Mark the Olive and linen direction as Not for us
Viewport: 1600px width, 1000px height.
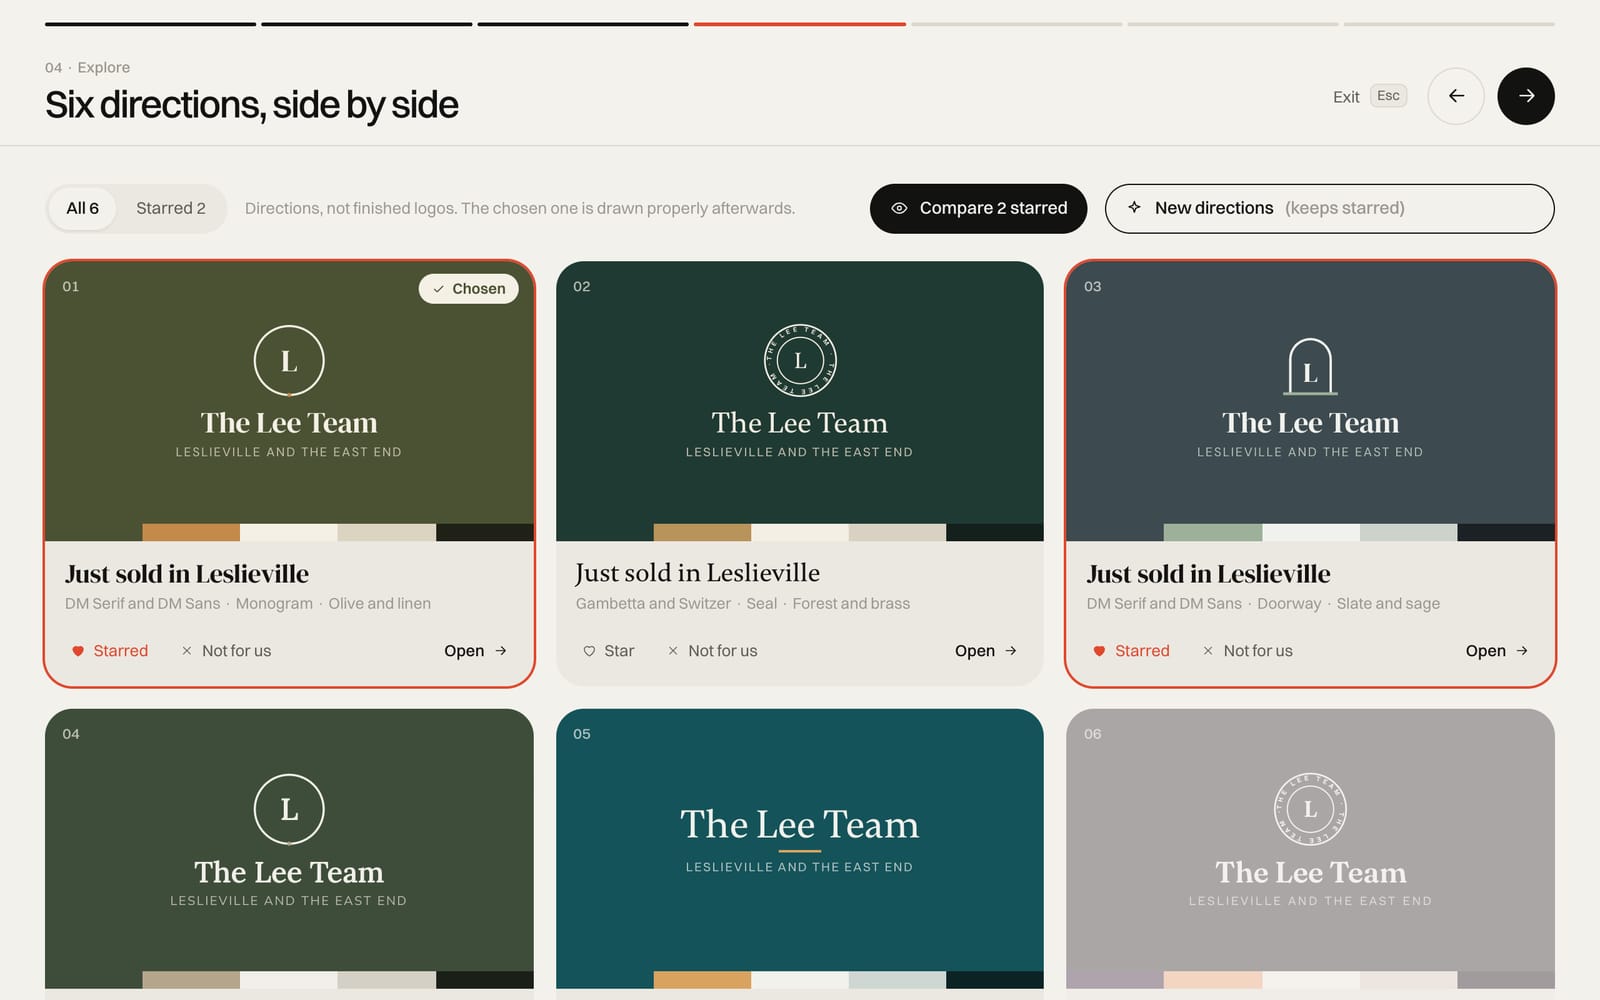click(x=226, y=651)
